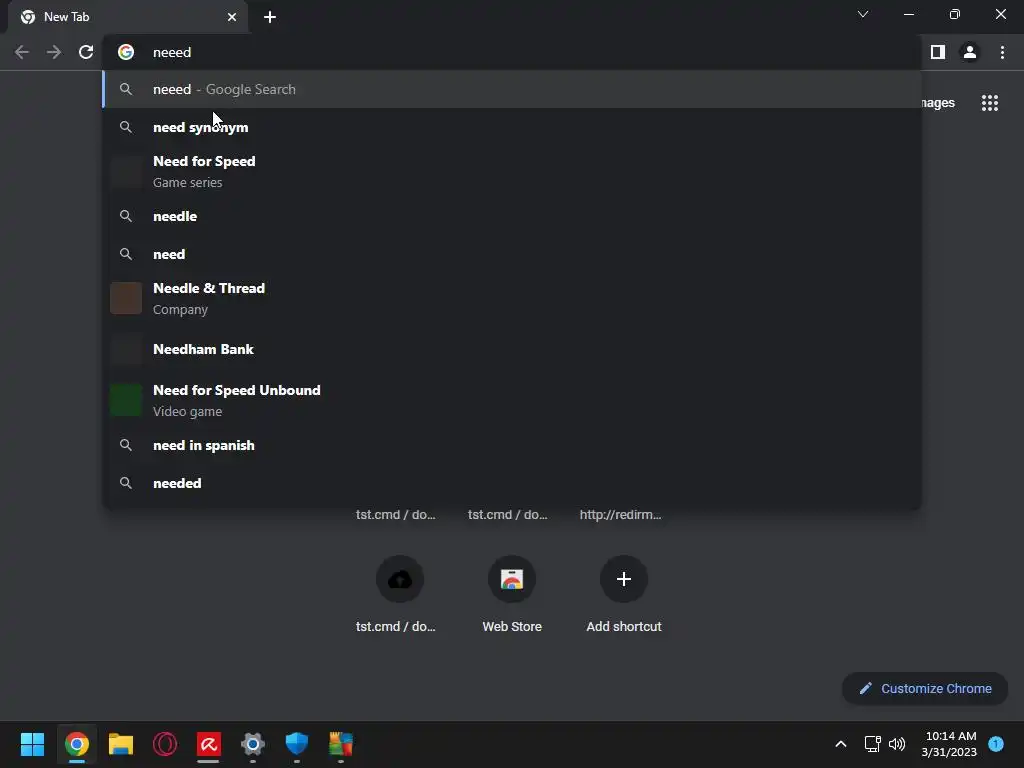The width and height of the screenshot is (1024, 768).
Task: Expand the tab search chevron
Action: [863, 14]
